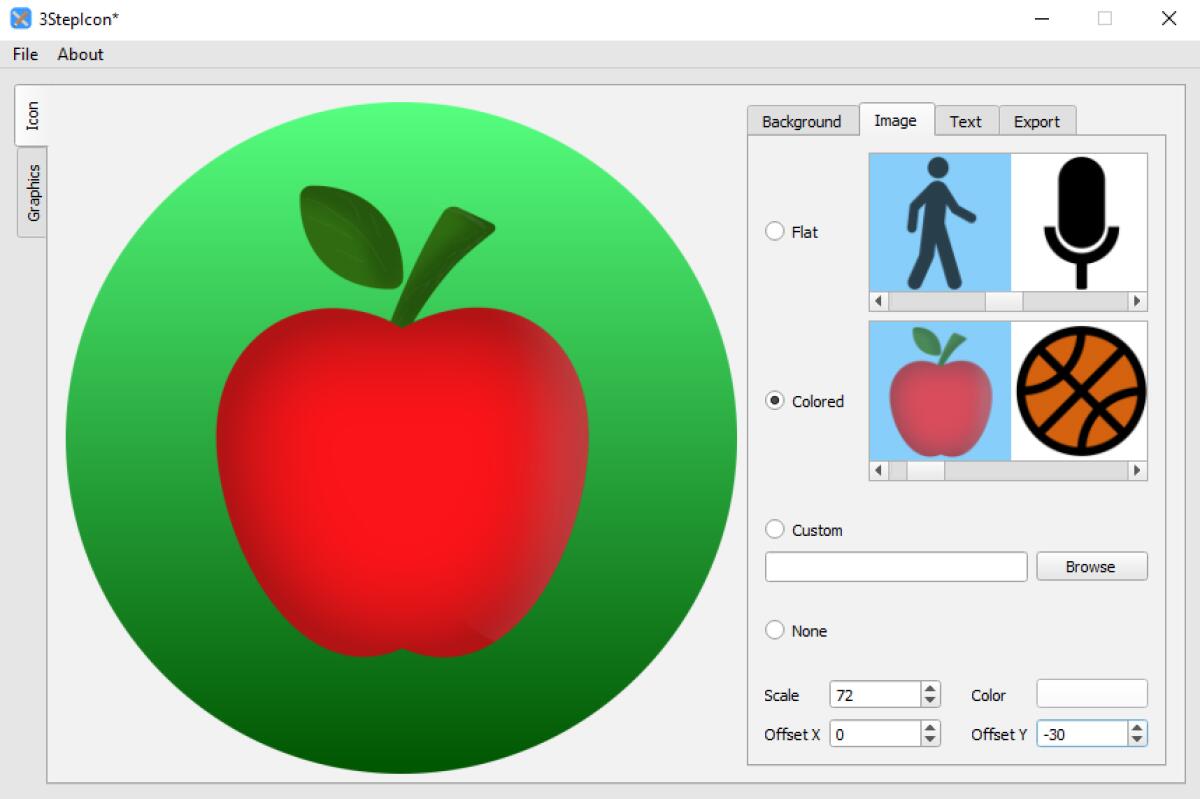
Task: Click the 3StepIcon application icon in title bar
Action: tap(18, 18)
